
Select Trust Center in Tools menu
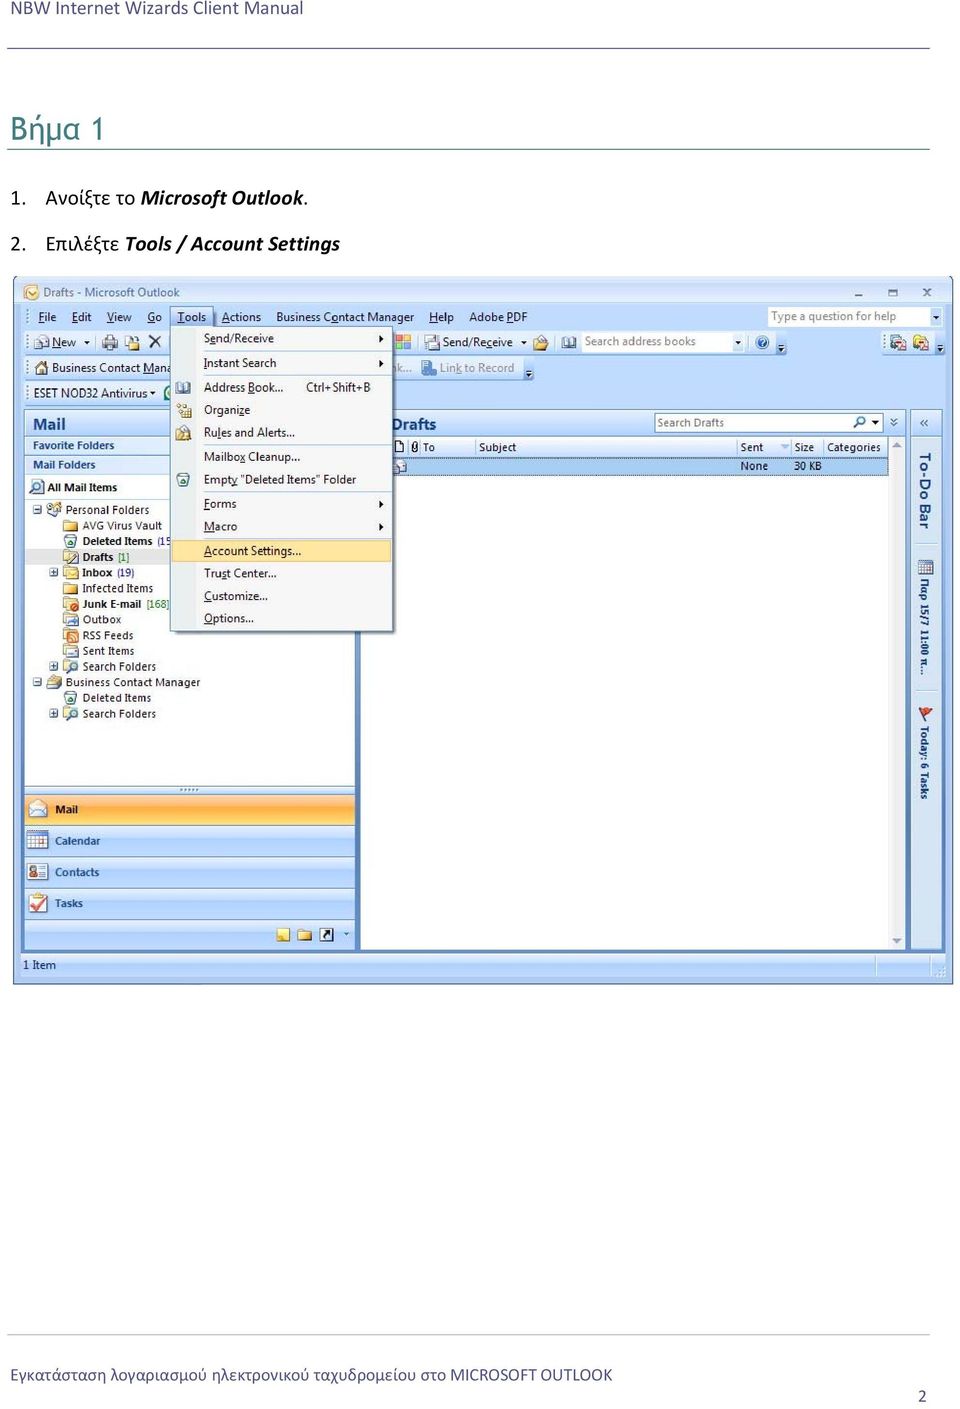[282, 573]
